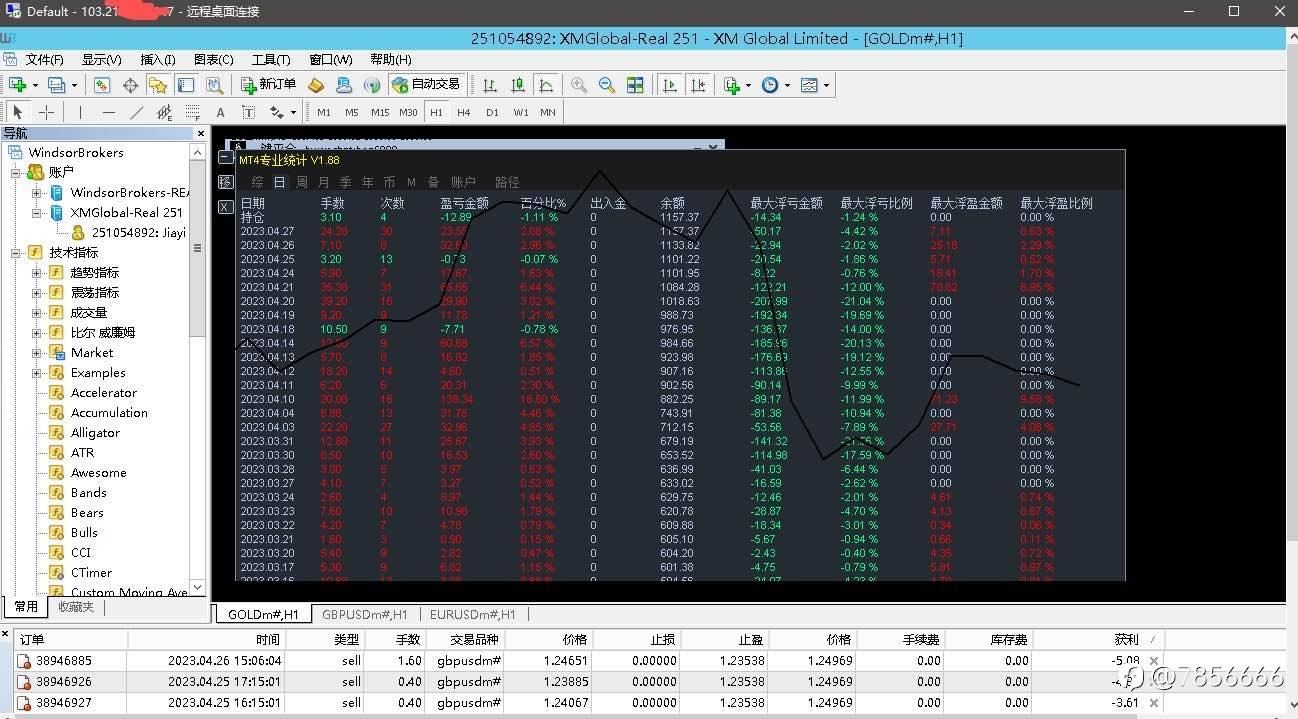Switch chart to MN timeframe
The width and height of the screenshot is (1298, 719).
coord(548,112)
